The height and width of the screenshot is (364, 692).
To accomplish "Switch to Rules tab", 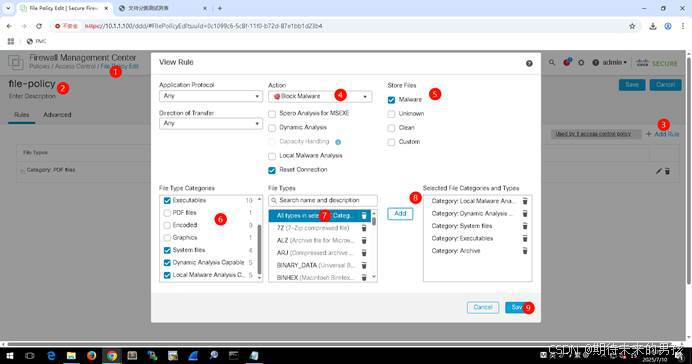I will (22, 115).
